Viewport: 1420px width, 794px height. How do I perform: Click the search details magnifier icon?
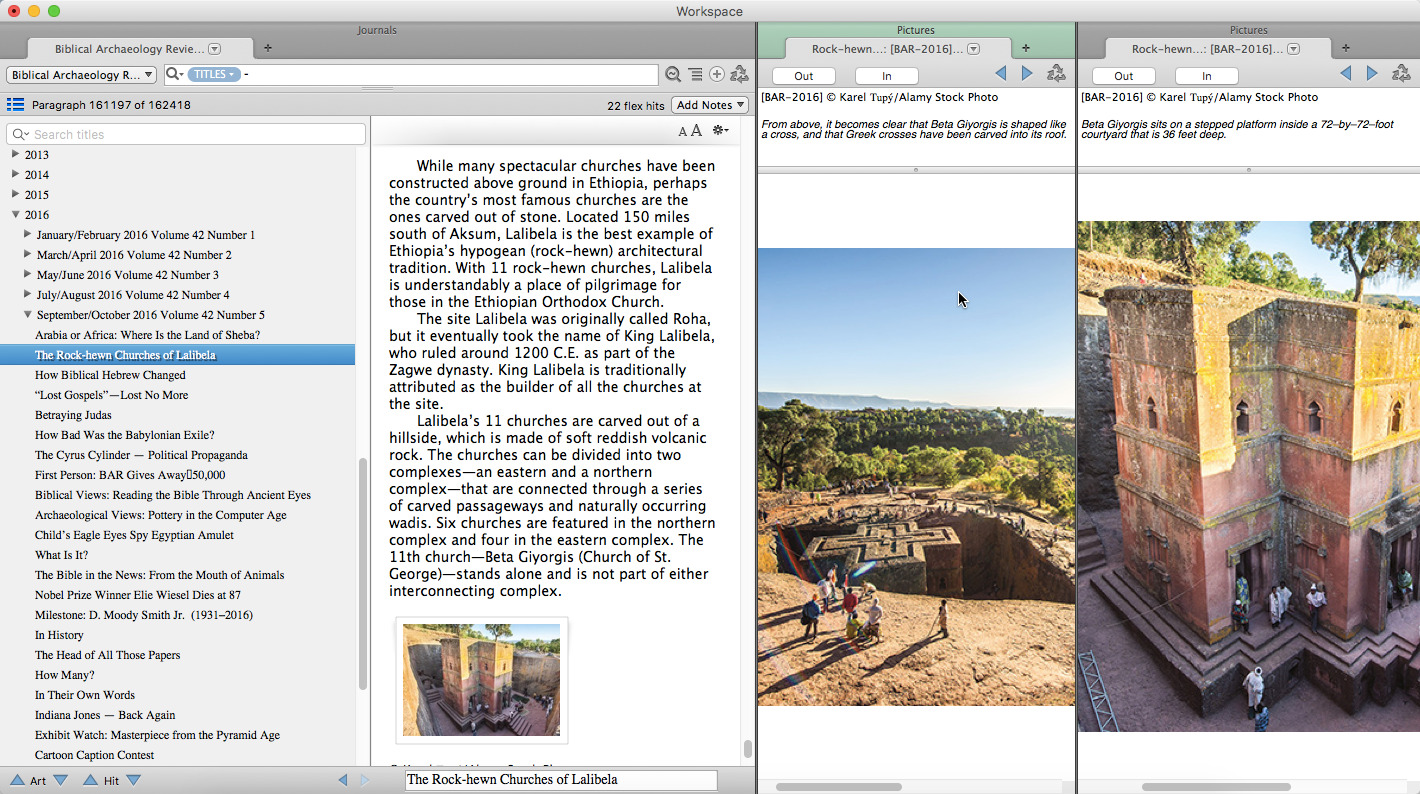coord(673,75)
